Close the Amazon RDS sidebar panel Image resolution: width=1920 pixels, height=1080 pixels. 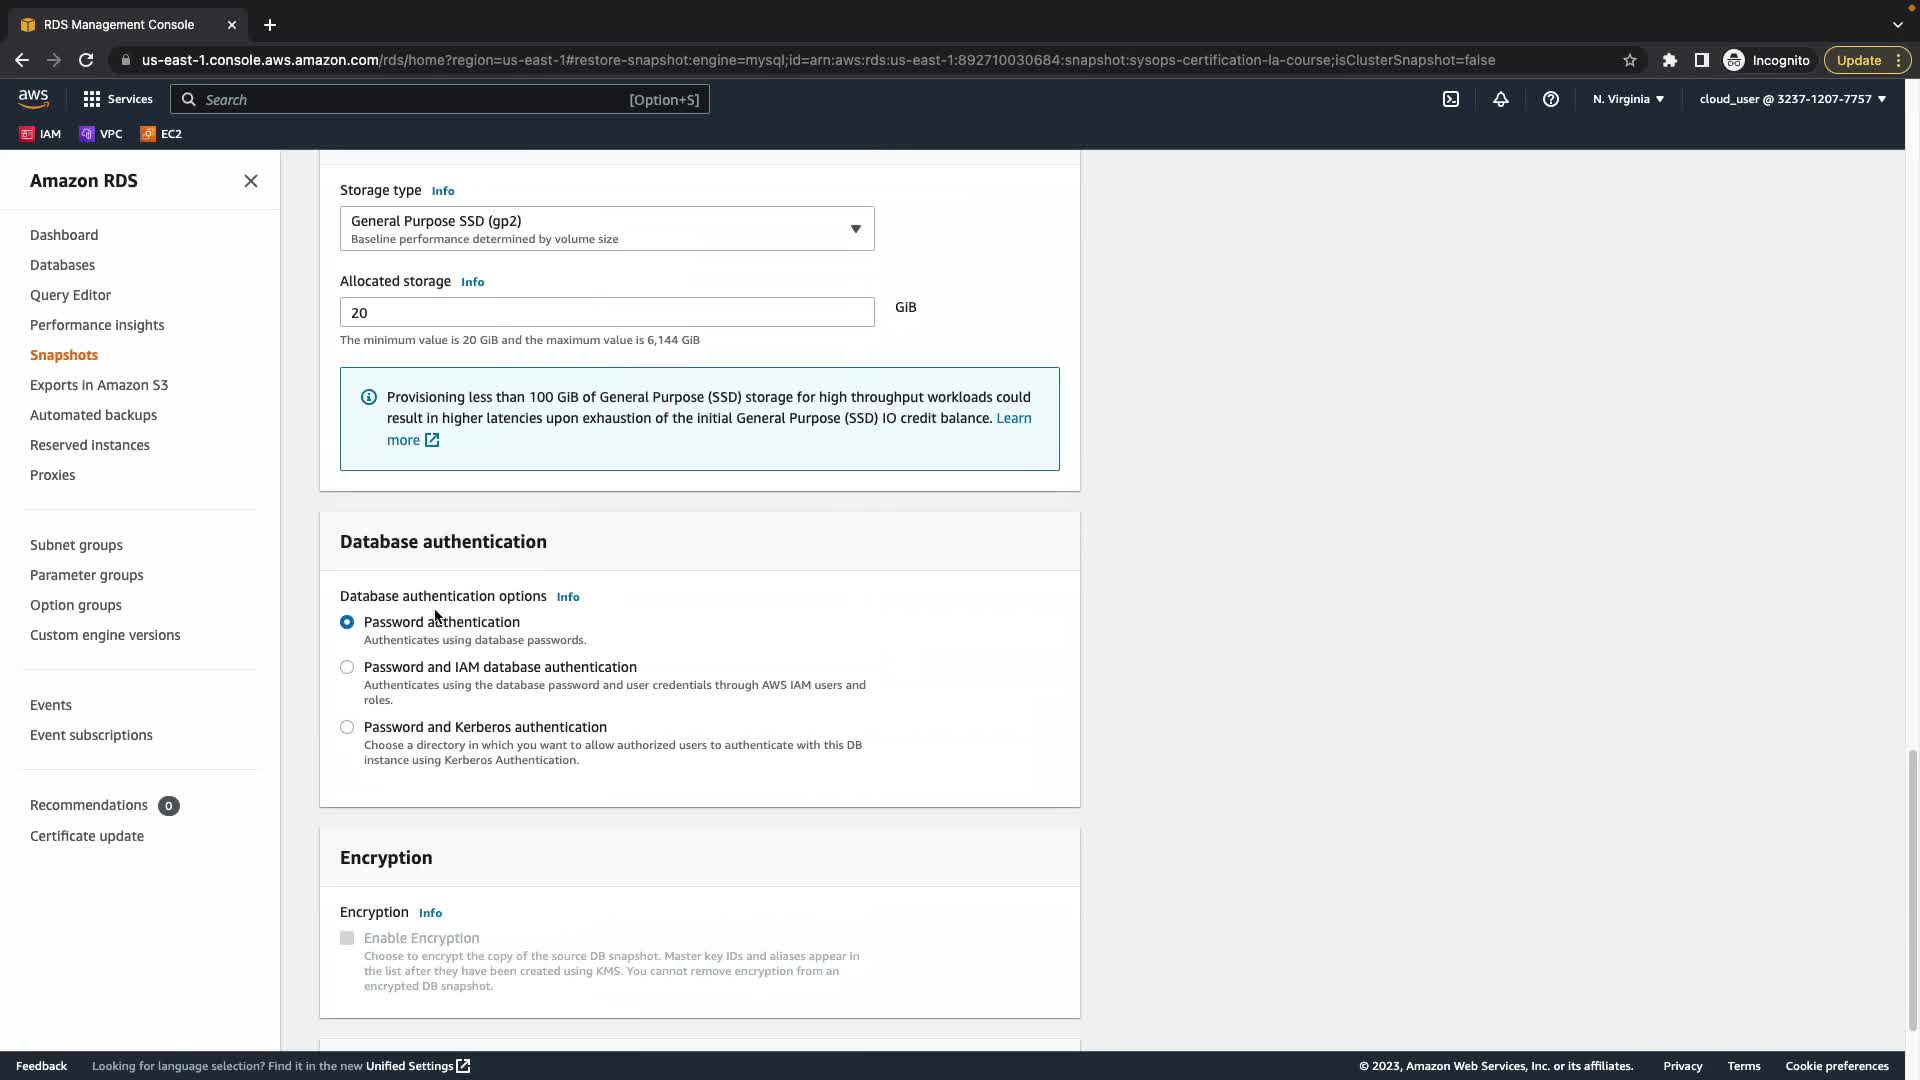tap(251, 181)
